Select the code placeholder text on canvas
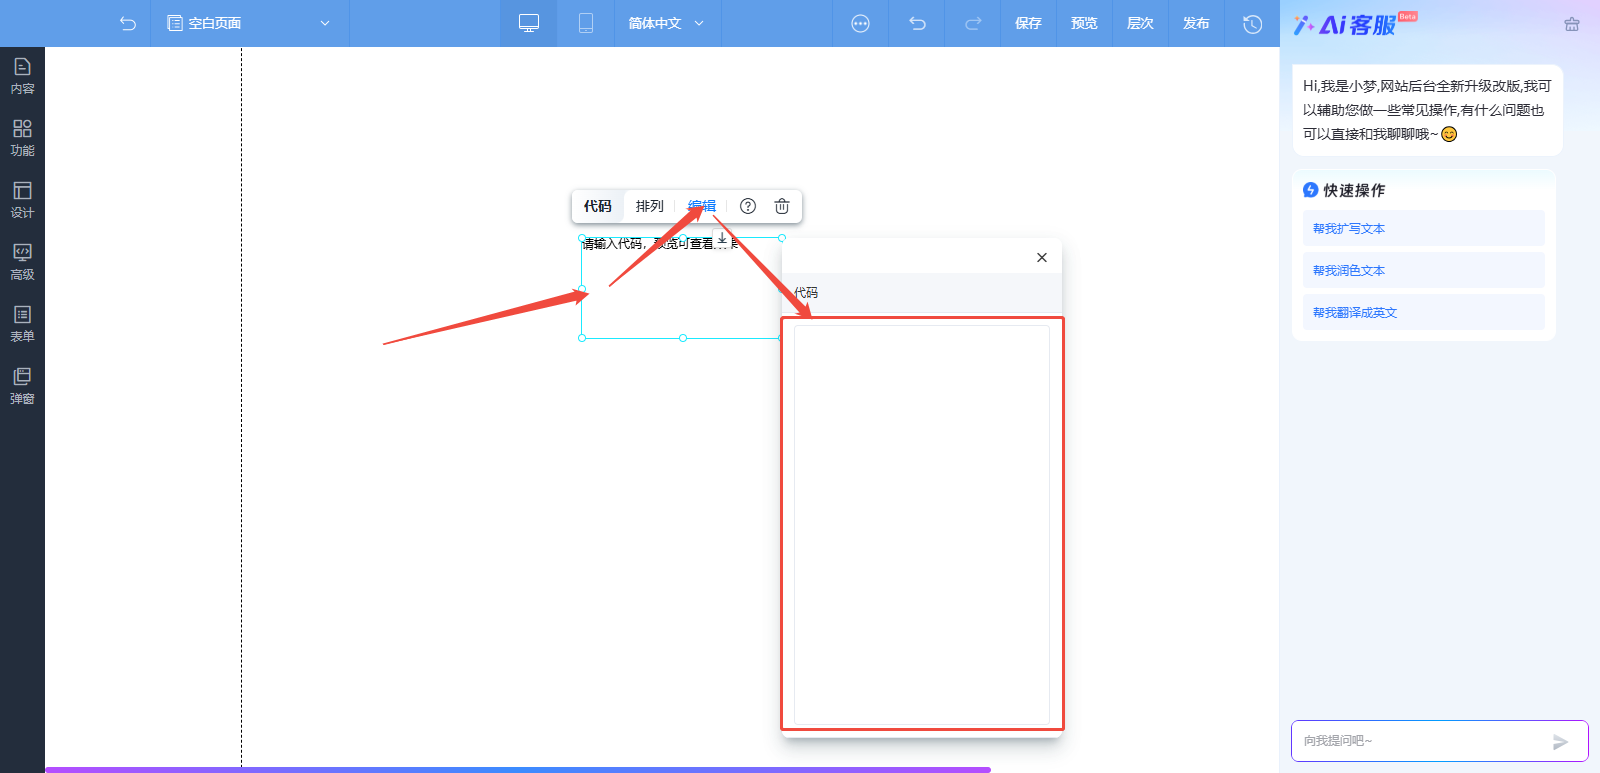Viewport: 1600px width, 773px height. [x=660, y=244]
